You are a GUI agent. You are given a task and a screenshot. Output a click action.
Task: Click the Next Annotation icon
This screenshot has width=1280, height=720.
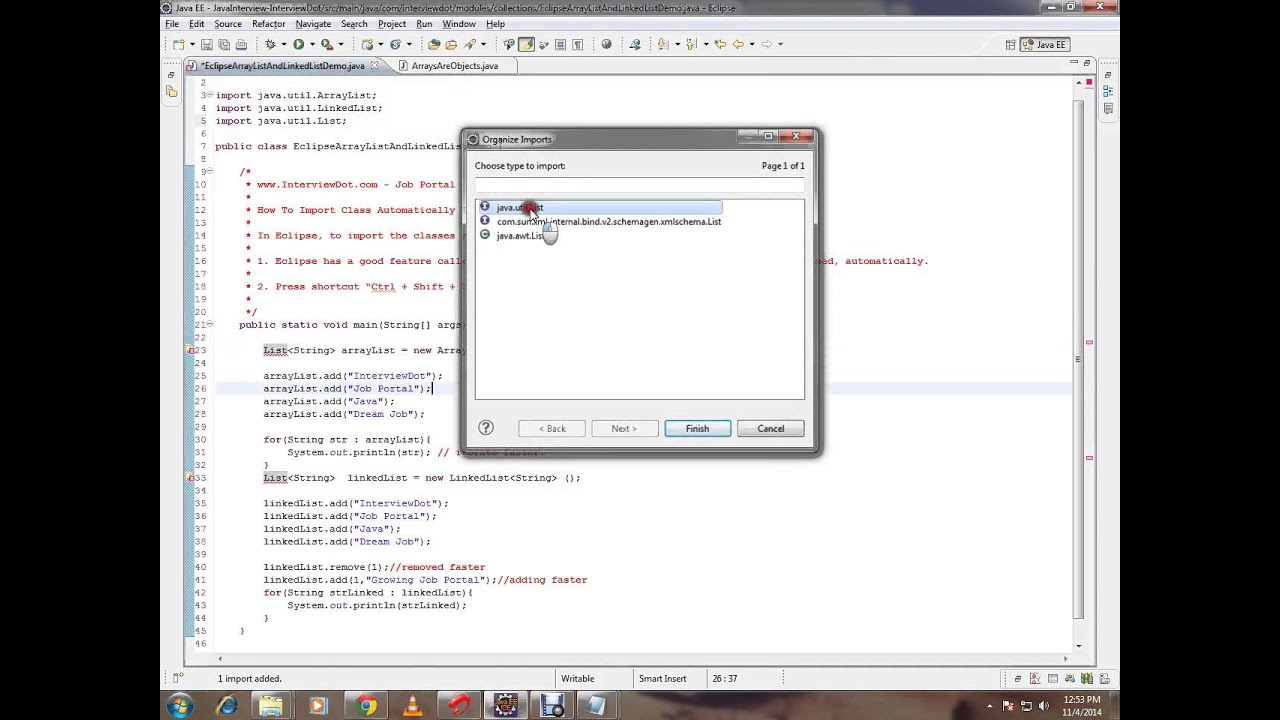click(663, 44)
